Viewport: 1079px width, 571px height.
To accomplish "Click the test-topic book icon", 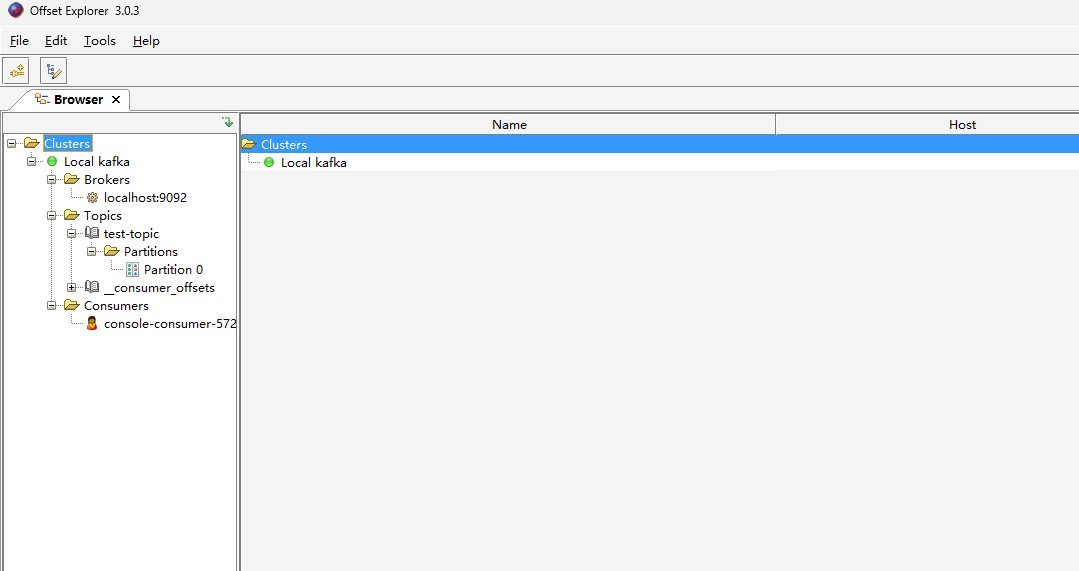I will 92,234.
